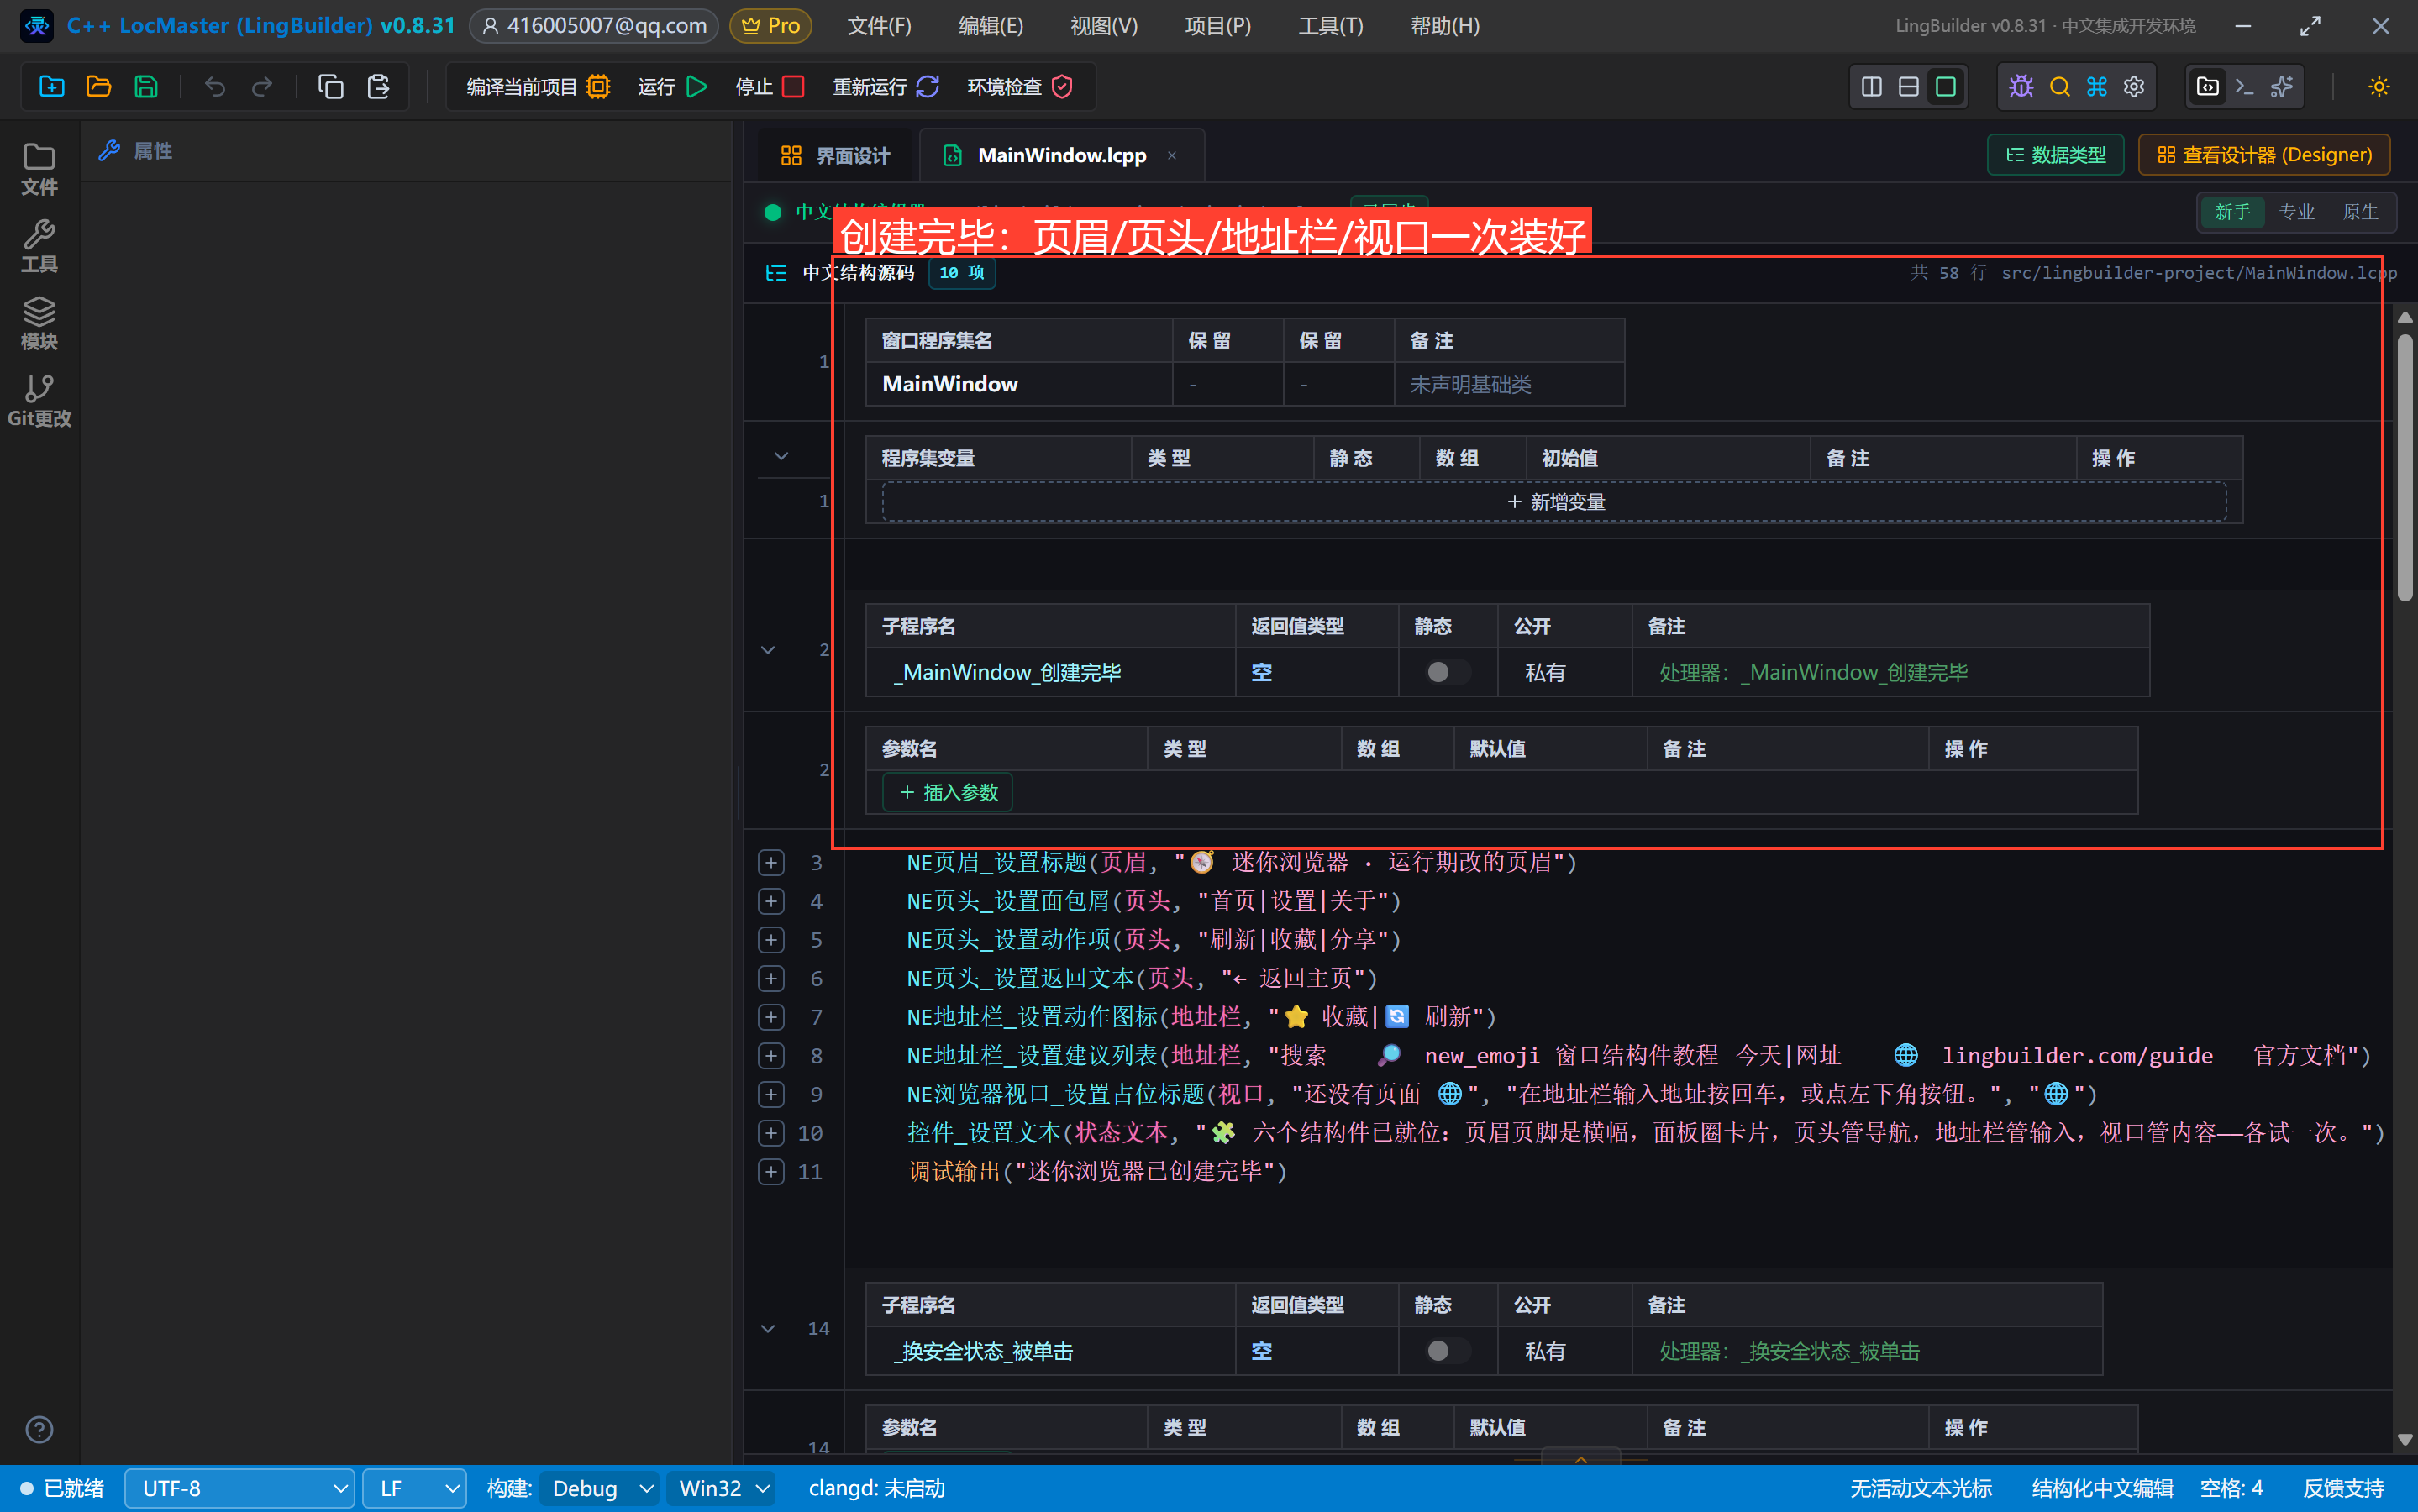Open the UTF-8 encoding dropdown

(x=239, y=1488)
